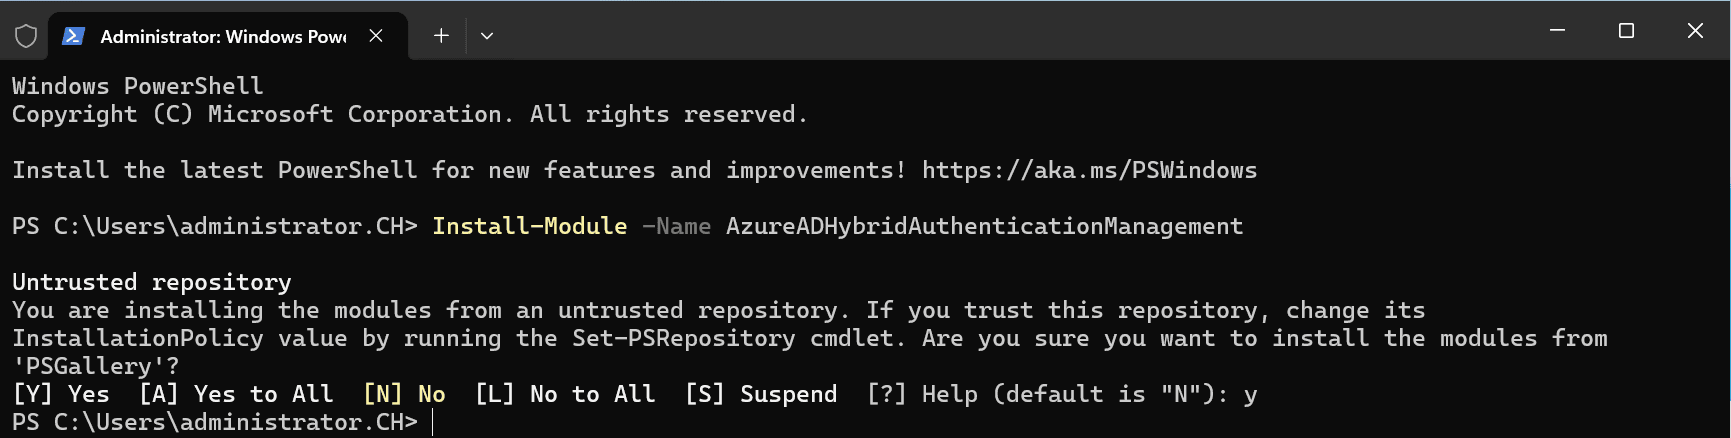Viewport: 1731px width, 438px height.
Task: Click the [A] Yes to All option text
Action: pyautogui.click(x=236, y=394)
